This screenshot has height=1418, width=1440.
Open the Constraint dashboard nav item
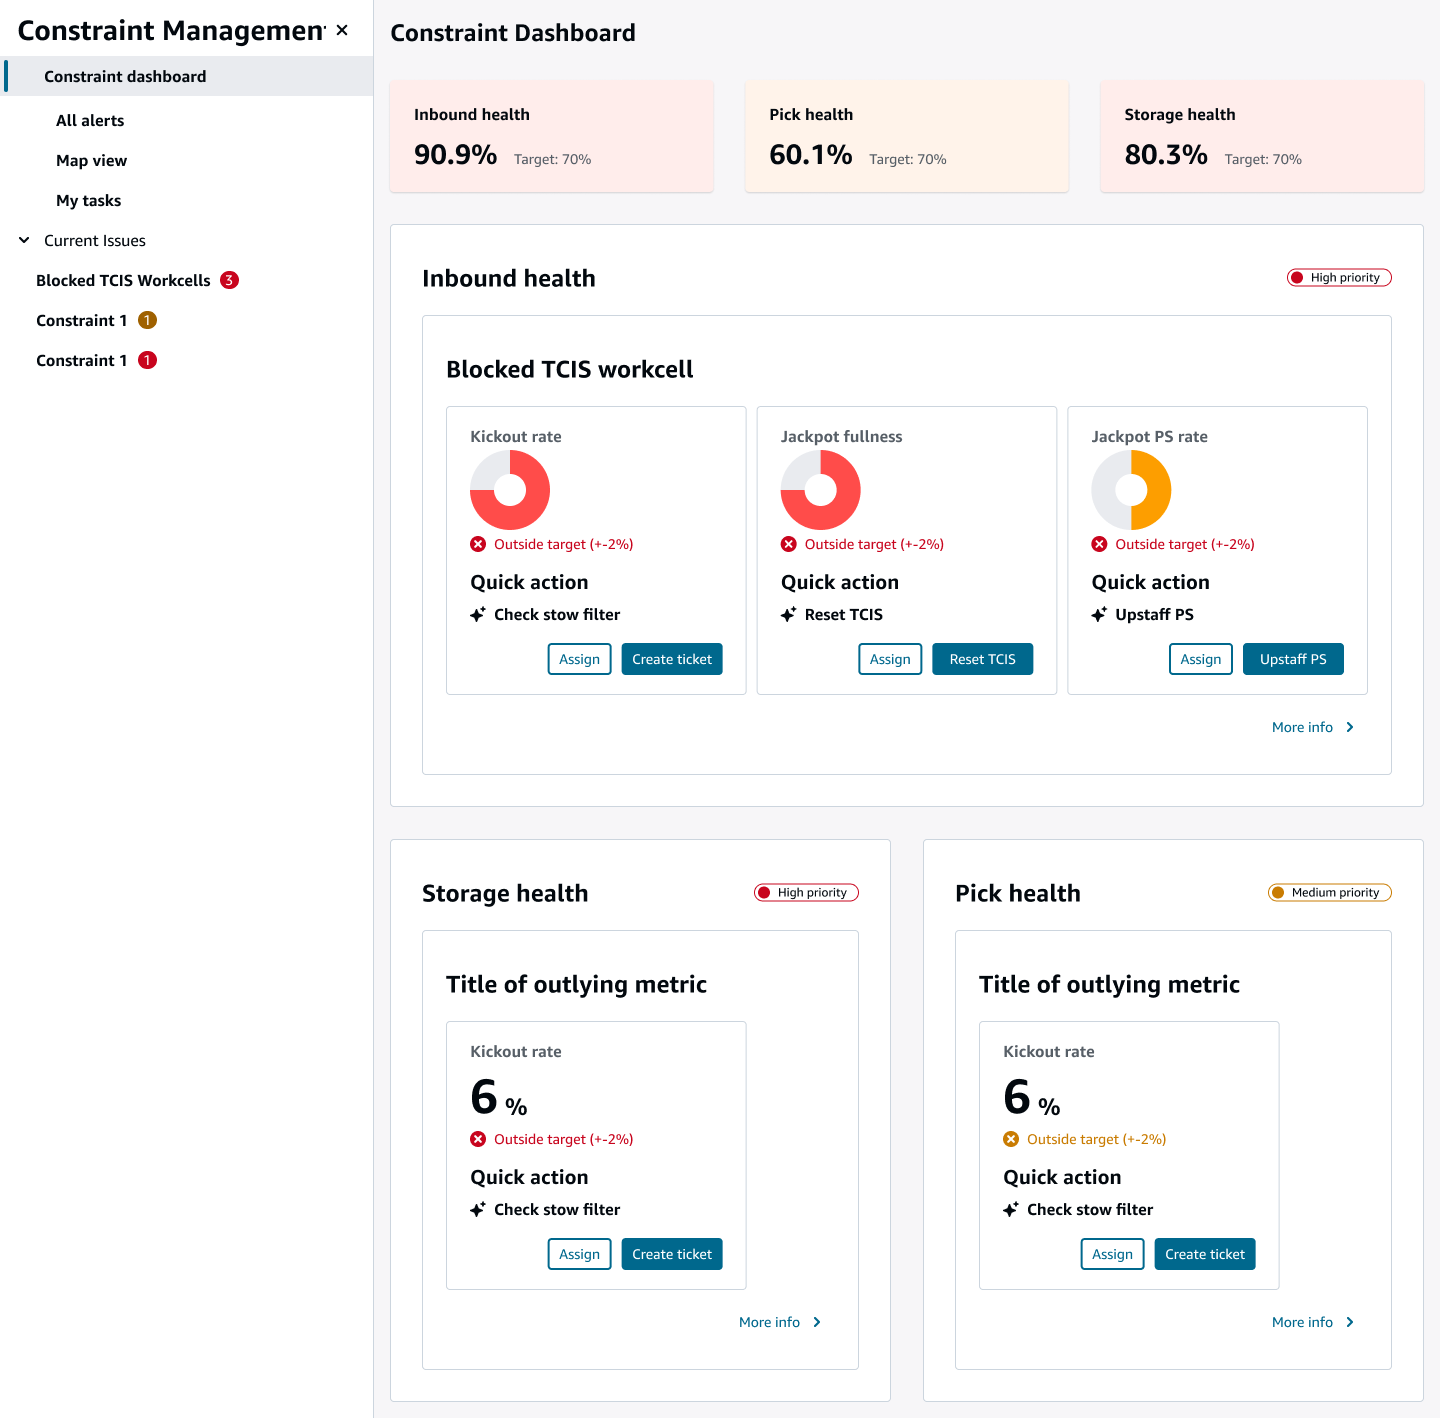pyautogui.click(x=188, y=76)
